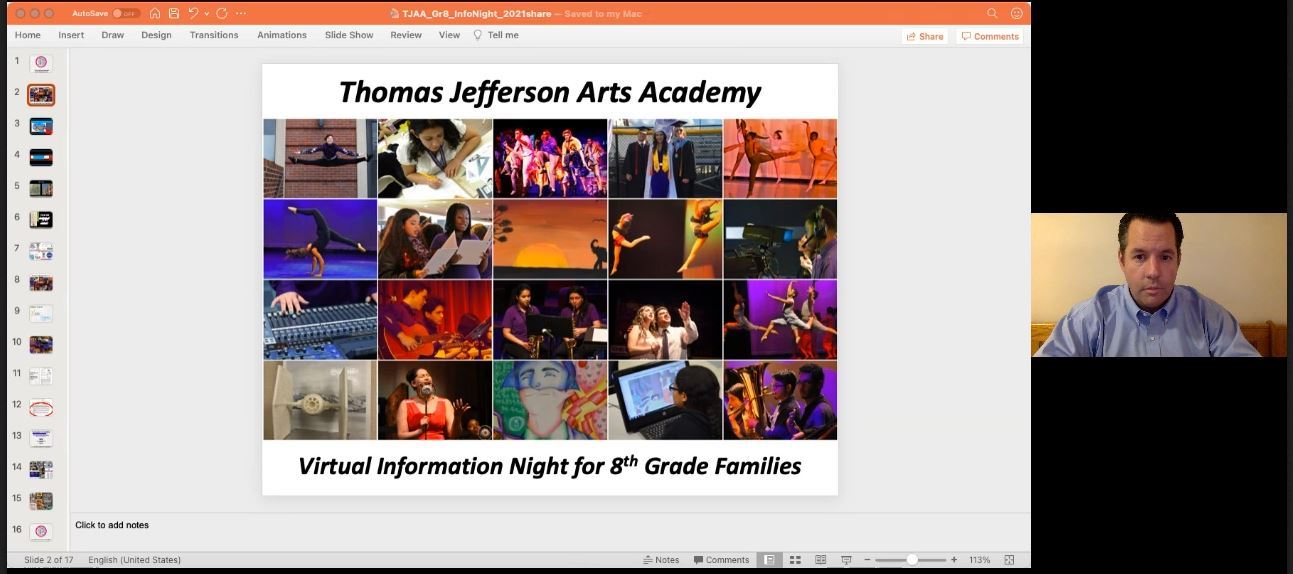The height and width of the screenshot is (574, 1293).
Task: Select slide 7 thumbnail
Action: click(x=41, y=251)
